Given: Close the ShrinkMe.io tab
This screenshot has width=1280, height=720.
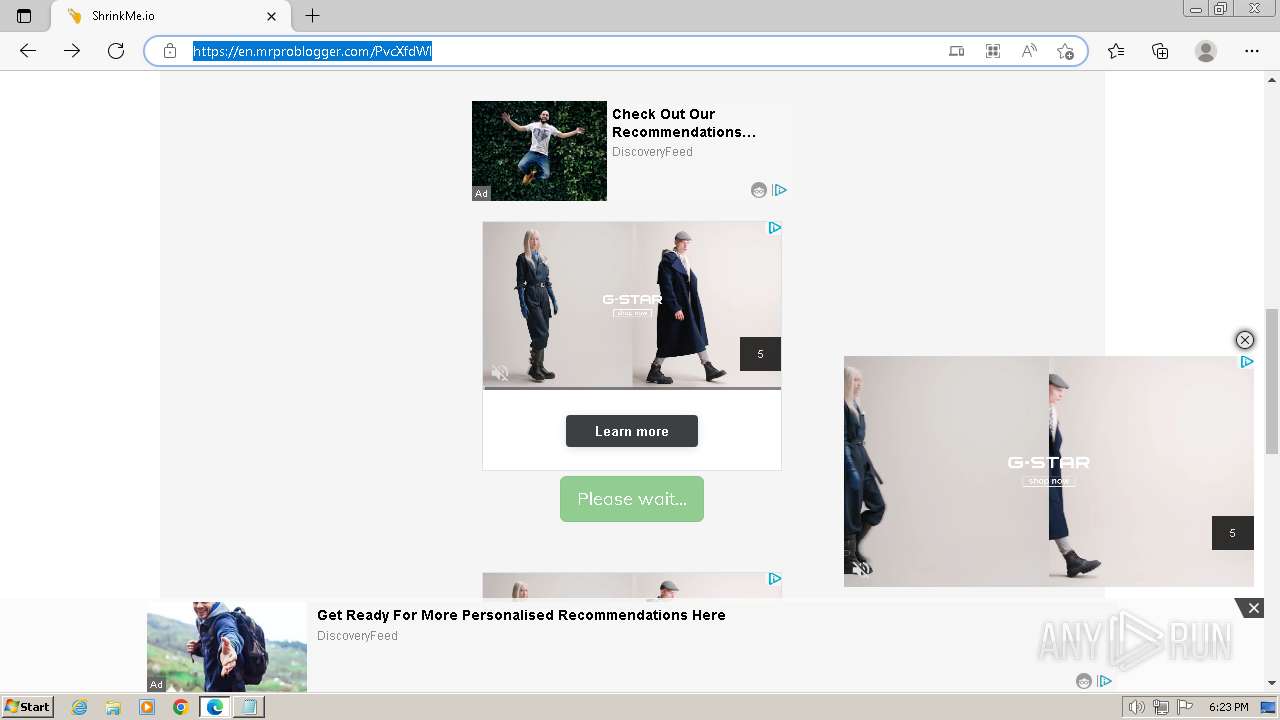Looking at the screenshot, I should coord(271,16).
